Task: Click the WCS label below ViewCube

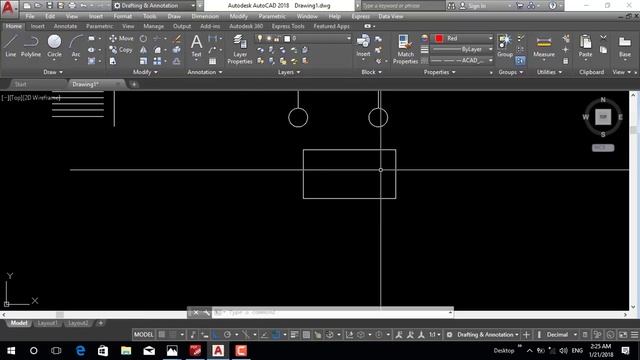Action: click(x=603, y=148)
